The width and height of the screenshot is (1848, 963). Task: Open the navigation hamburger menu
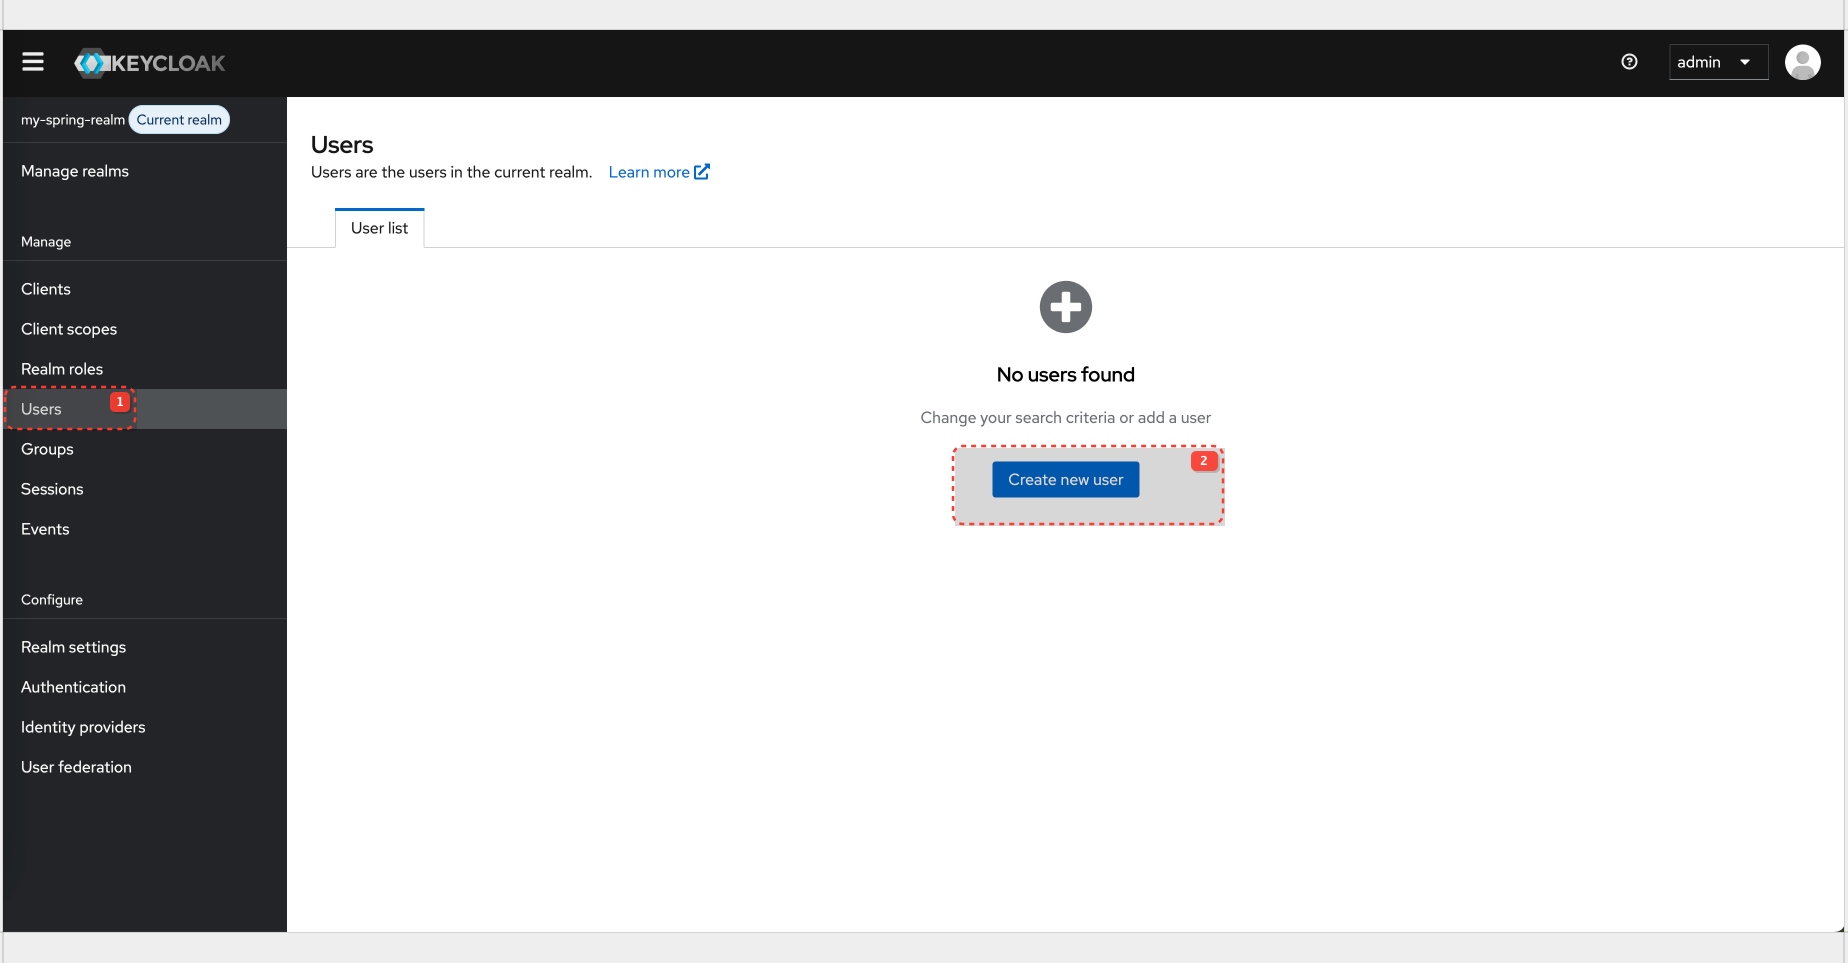point(33,61)
